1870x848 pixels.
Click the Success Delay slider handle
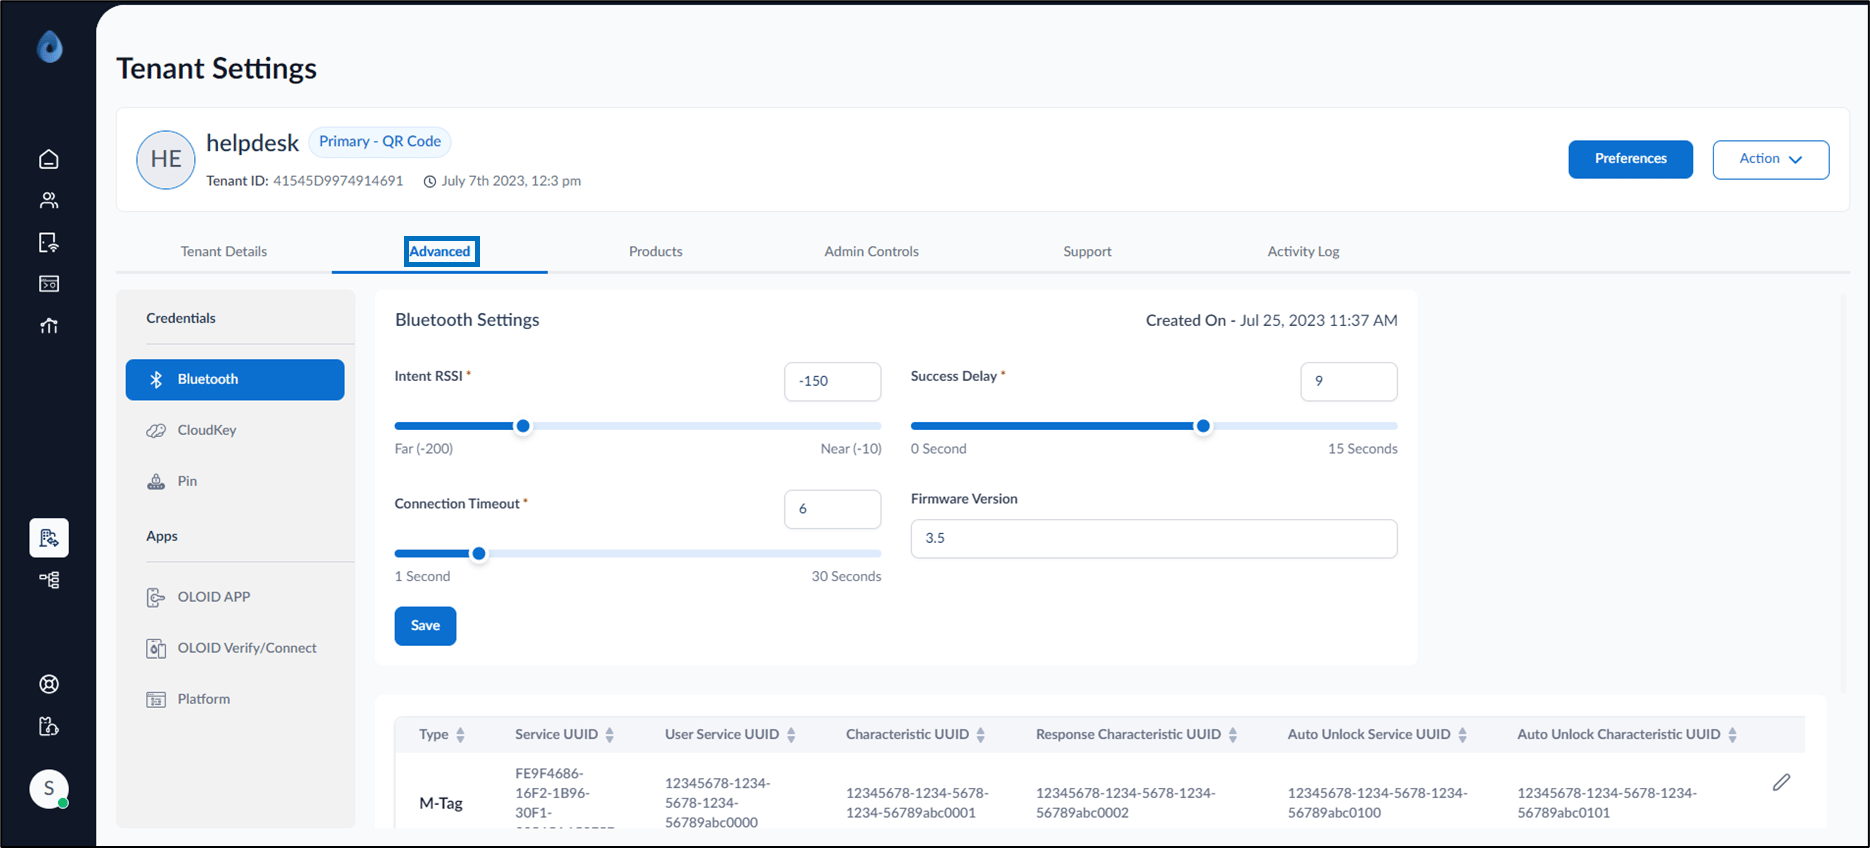(1204, 426)
